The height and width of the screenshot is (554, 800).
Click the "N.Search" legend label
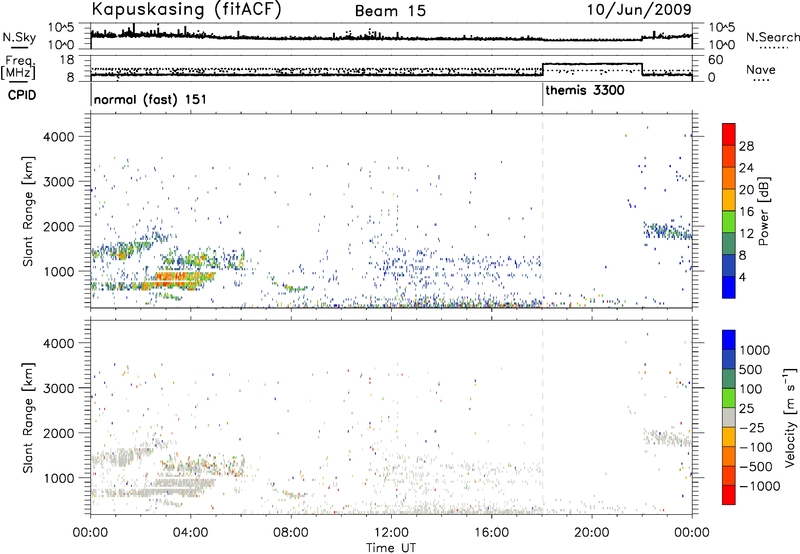[x=773, y=37]
